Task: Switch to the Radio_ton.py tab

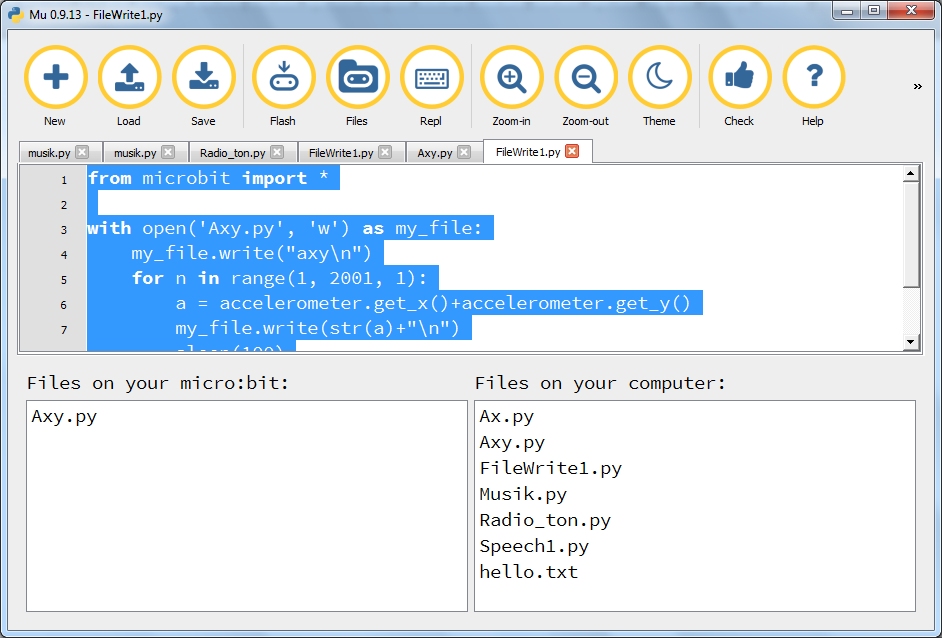Action: coord(232,153)
